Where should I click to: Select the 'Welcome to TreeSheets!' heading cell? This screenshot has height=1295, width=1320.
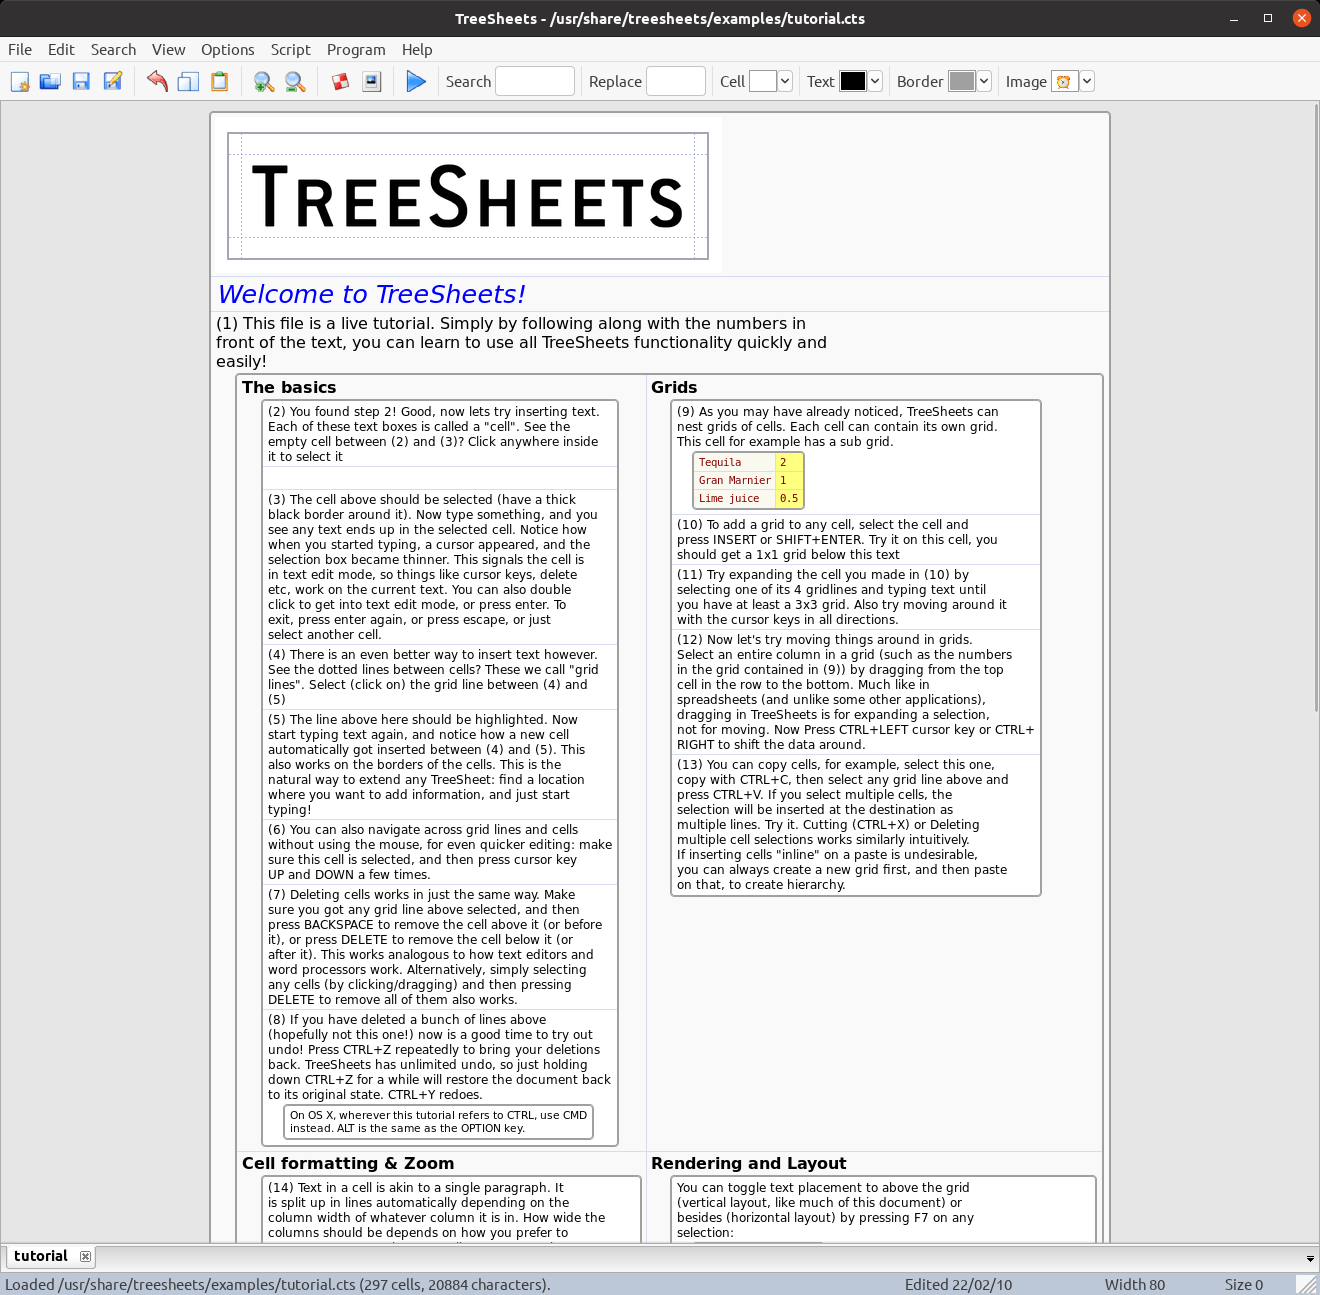(x=371, y=294)
